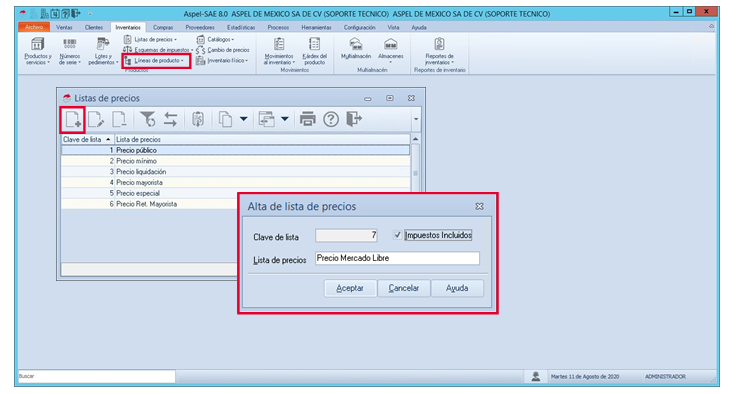The width and height of the screenshot is (730, 394).
Task: Click the help icon in quick access bar
Action: (x=66, y=14)
